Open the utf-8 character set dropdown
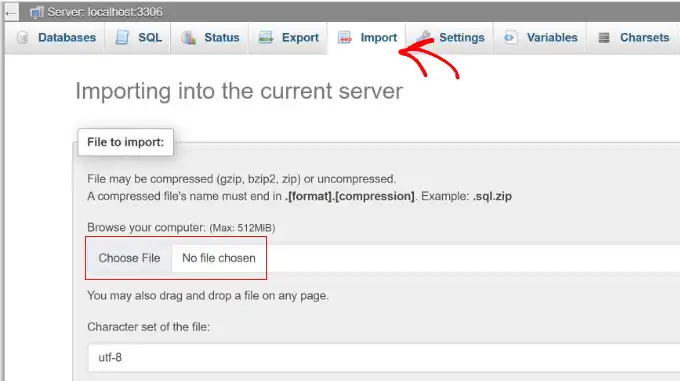 coord(384,358)
